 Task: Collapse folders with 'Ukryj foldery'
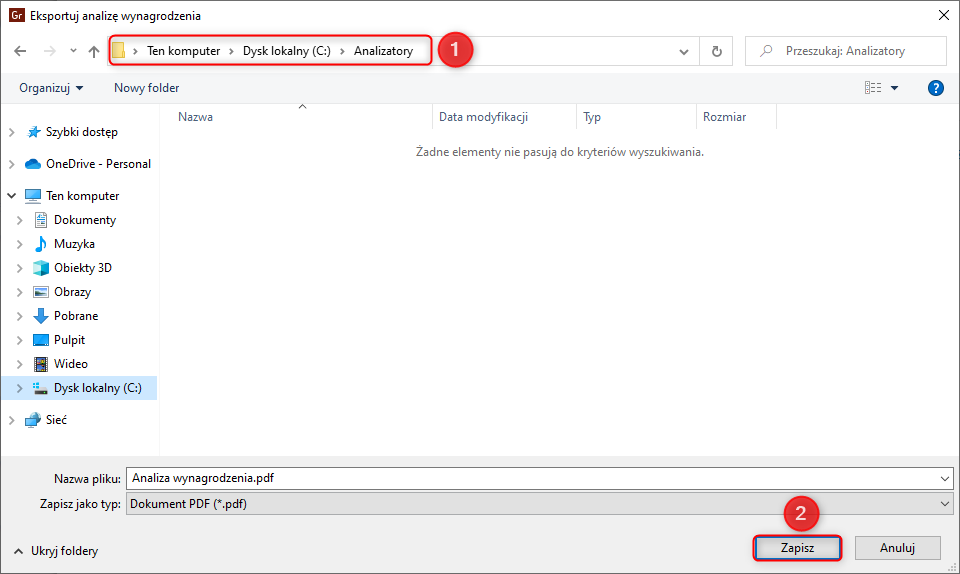pyautogui.click(x=56, y=551)
